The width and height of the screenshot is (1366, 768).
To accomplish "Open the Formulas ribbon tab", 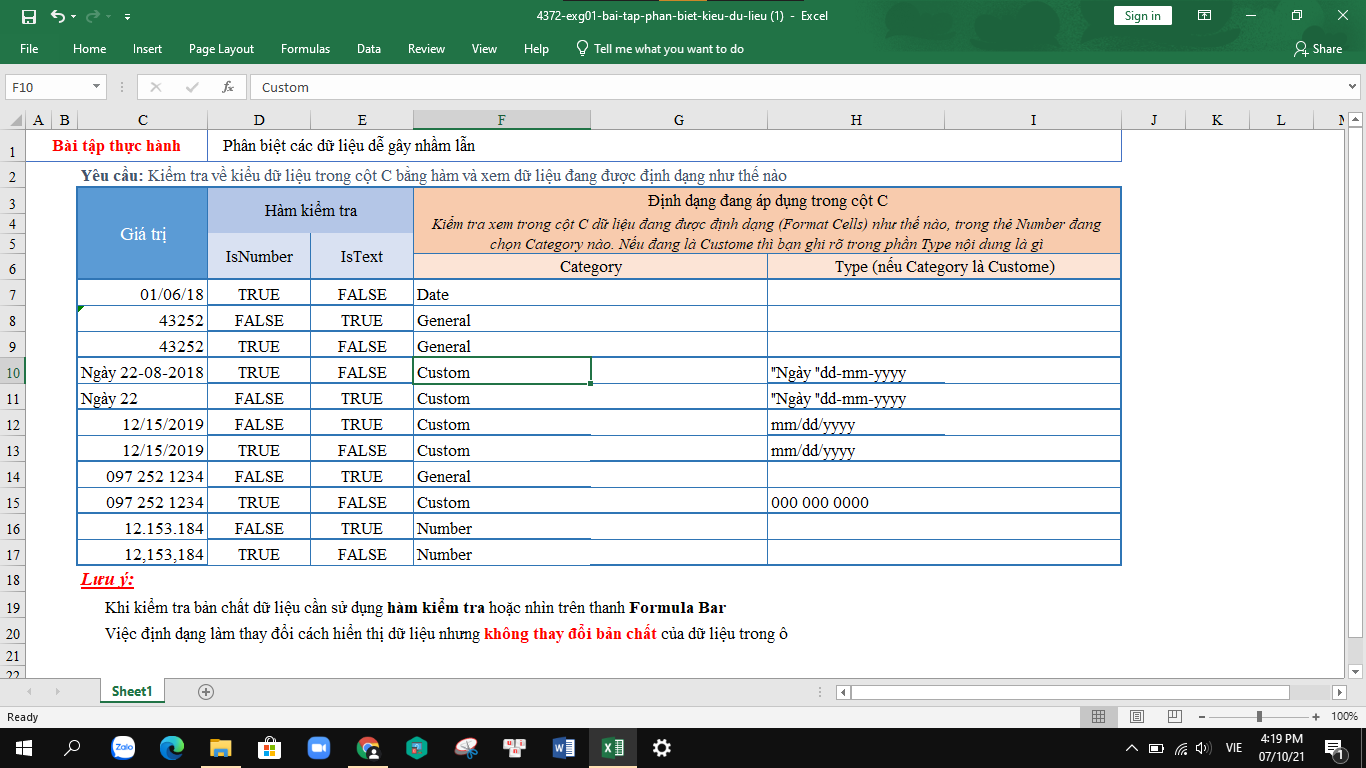I will 305,49.
